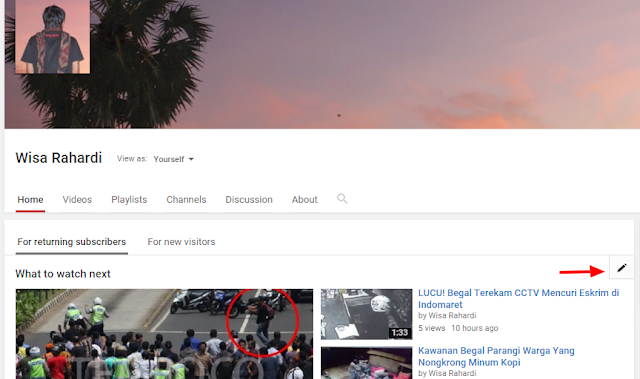
Task: Click the large featured crowd video thumbnail
Action: click(164, 334)
